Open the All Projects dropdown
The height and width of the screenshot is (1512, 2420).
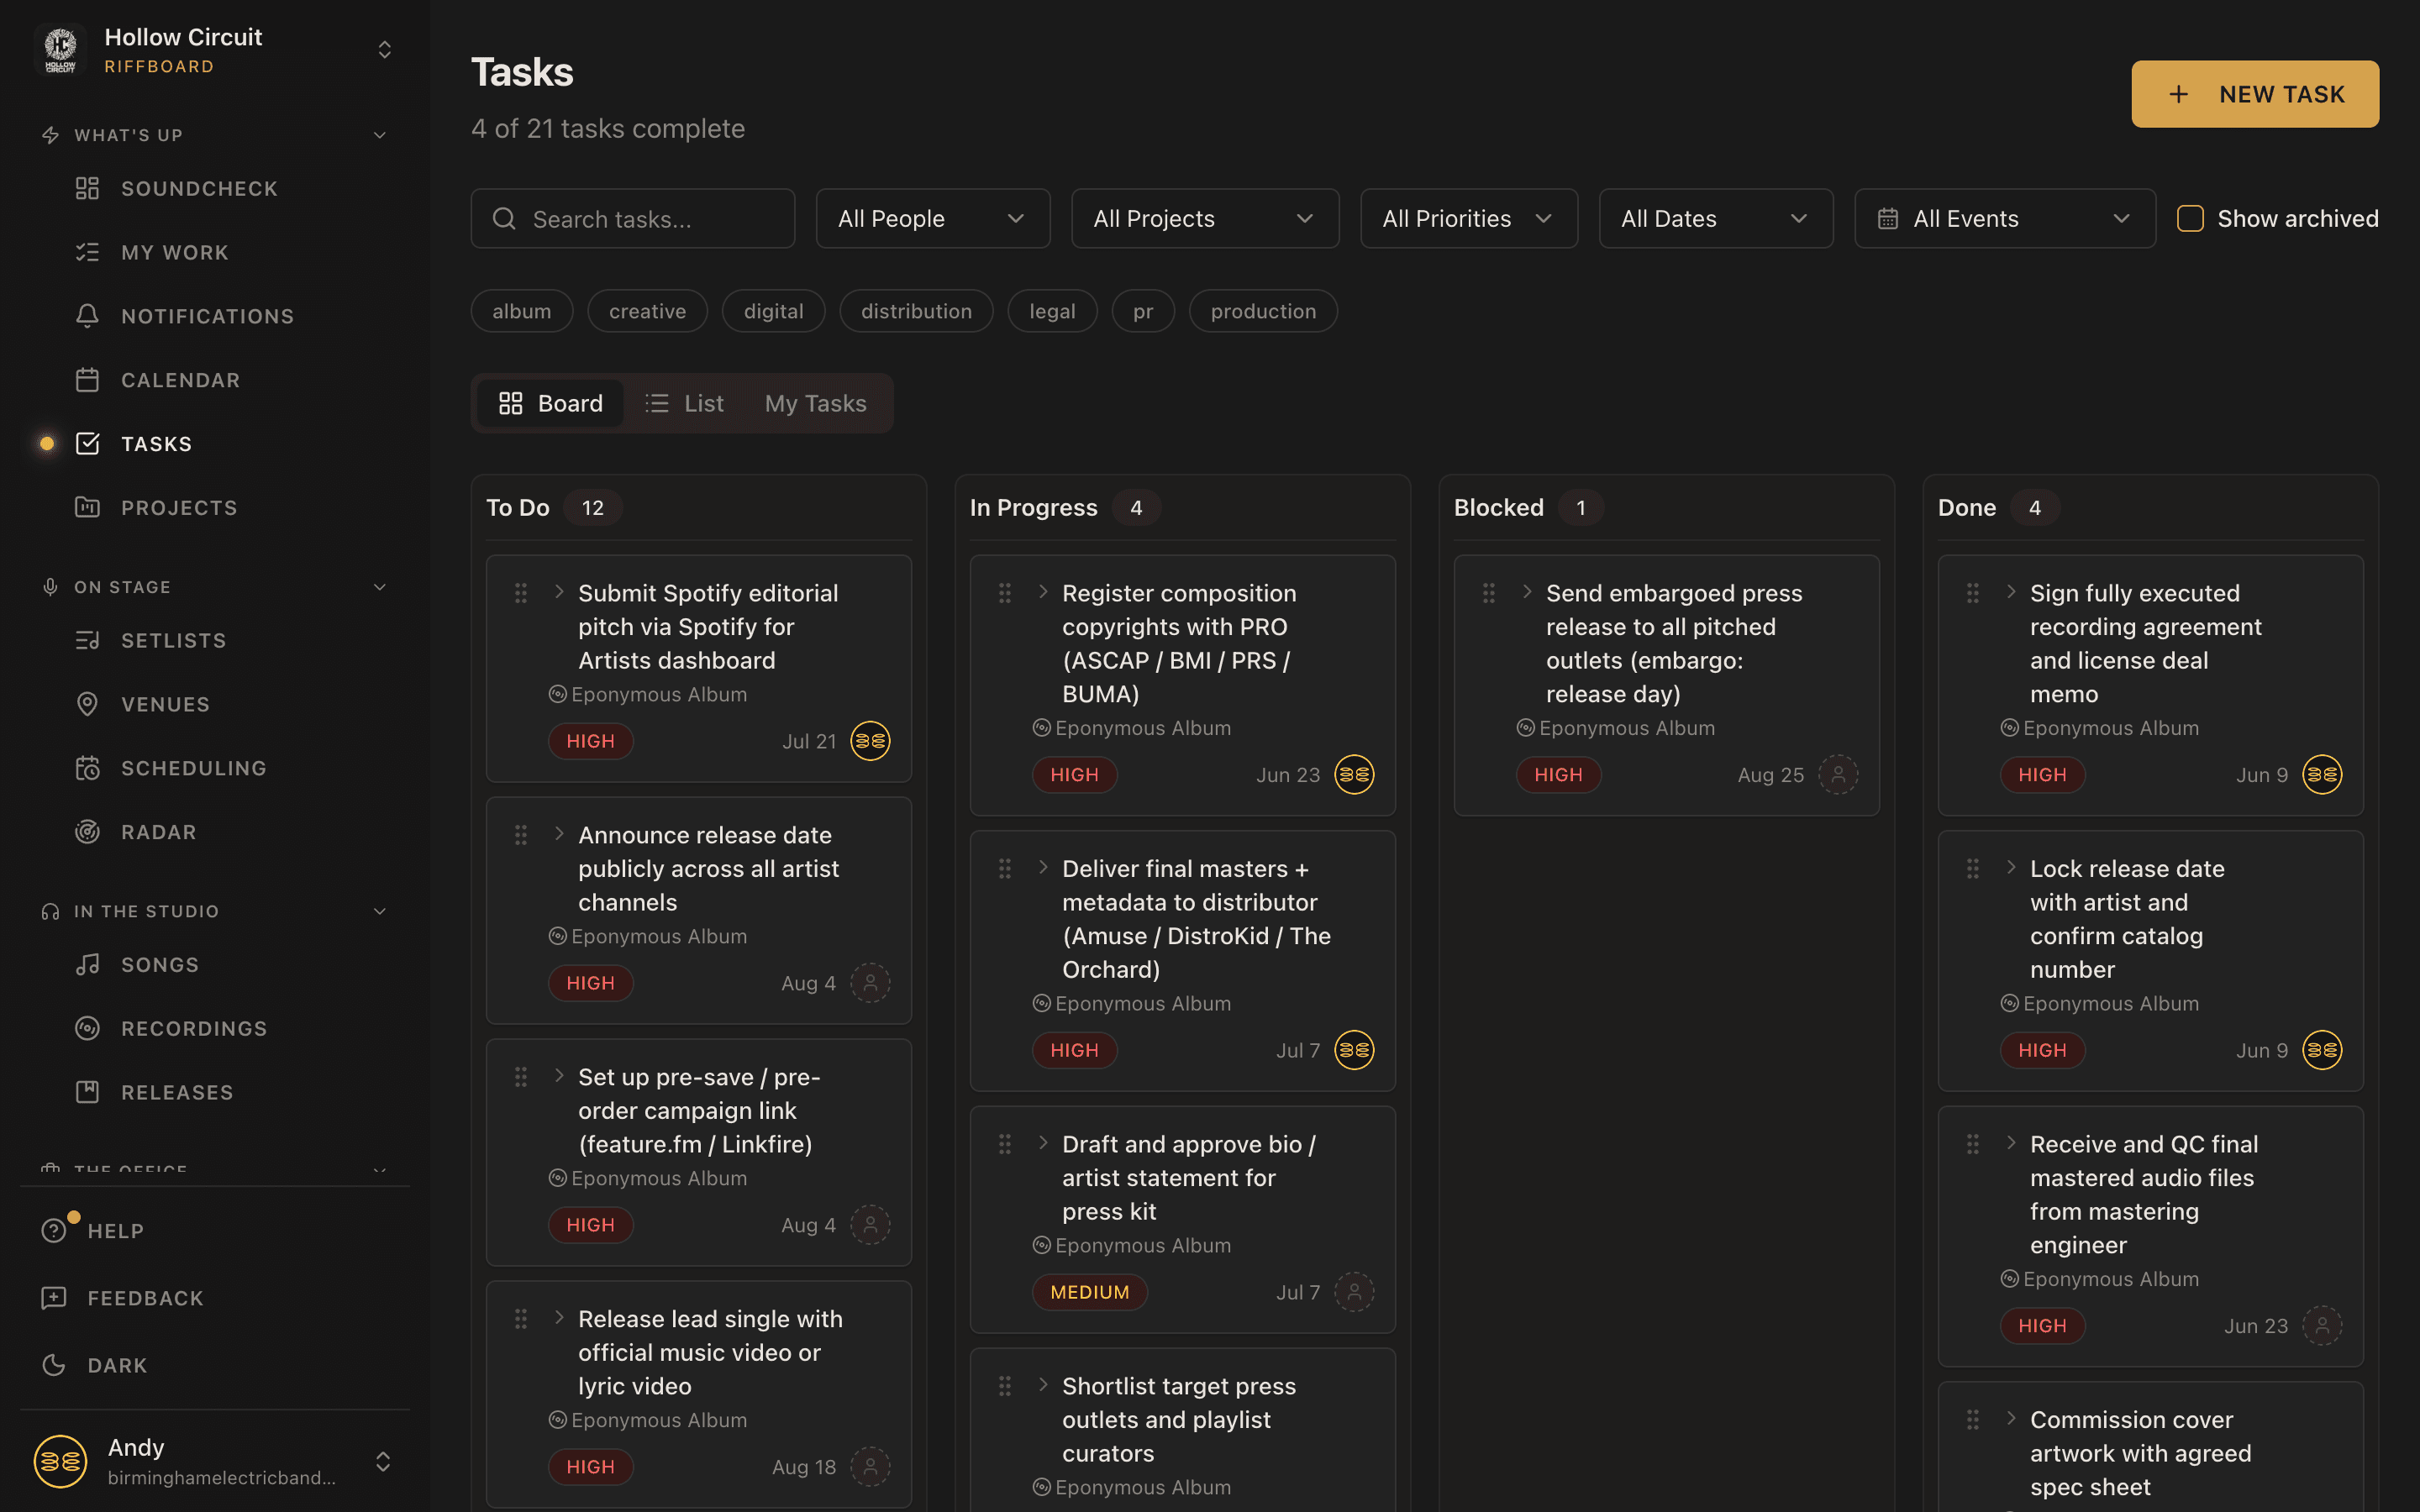coord(1205,218)
